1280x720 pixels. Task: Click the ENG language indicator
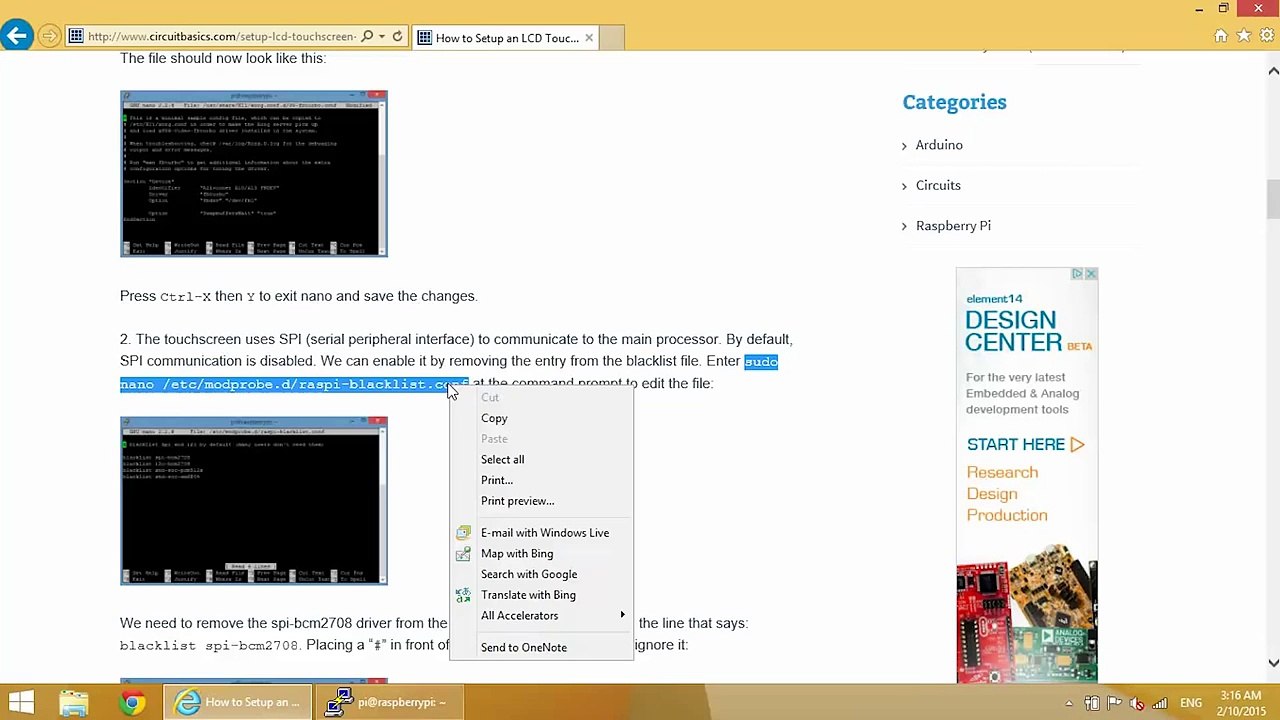[1191, 703]
